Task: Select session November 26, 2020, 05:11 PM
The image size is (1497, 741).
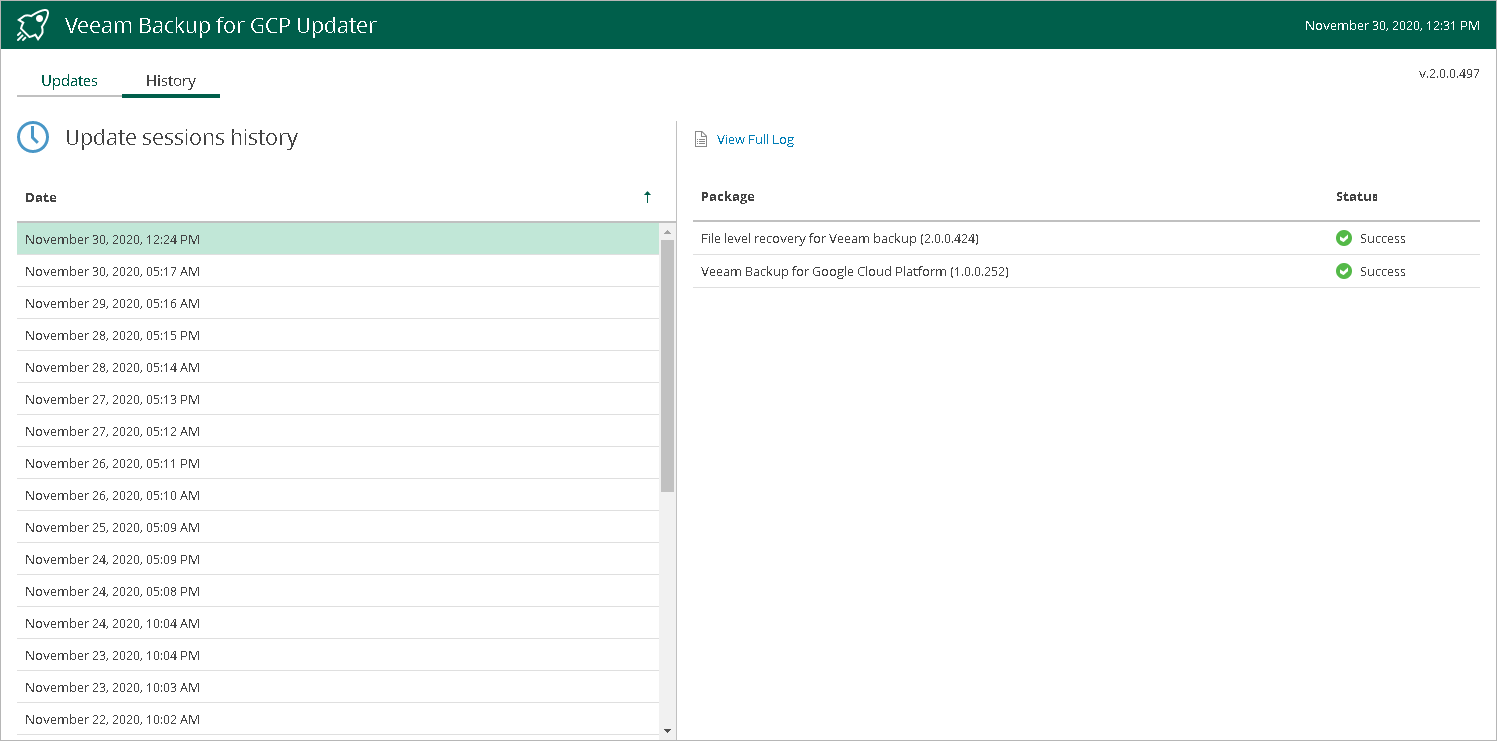Action: (x=338, y=463)
